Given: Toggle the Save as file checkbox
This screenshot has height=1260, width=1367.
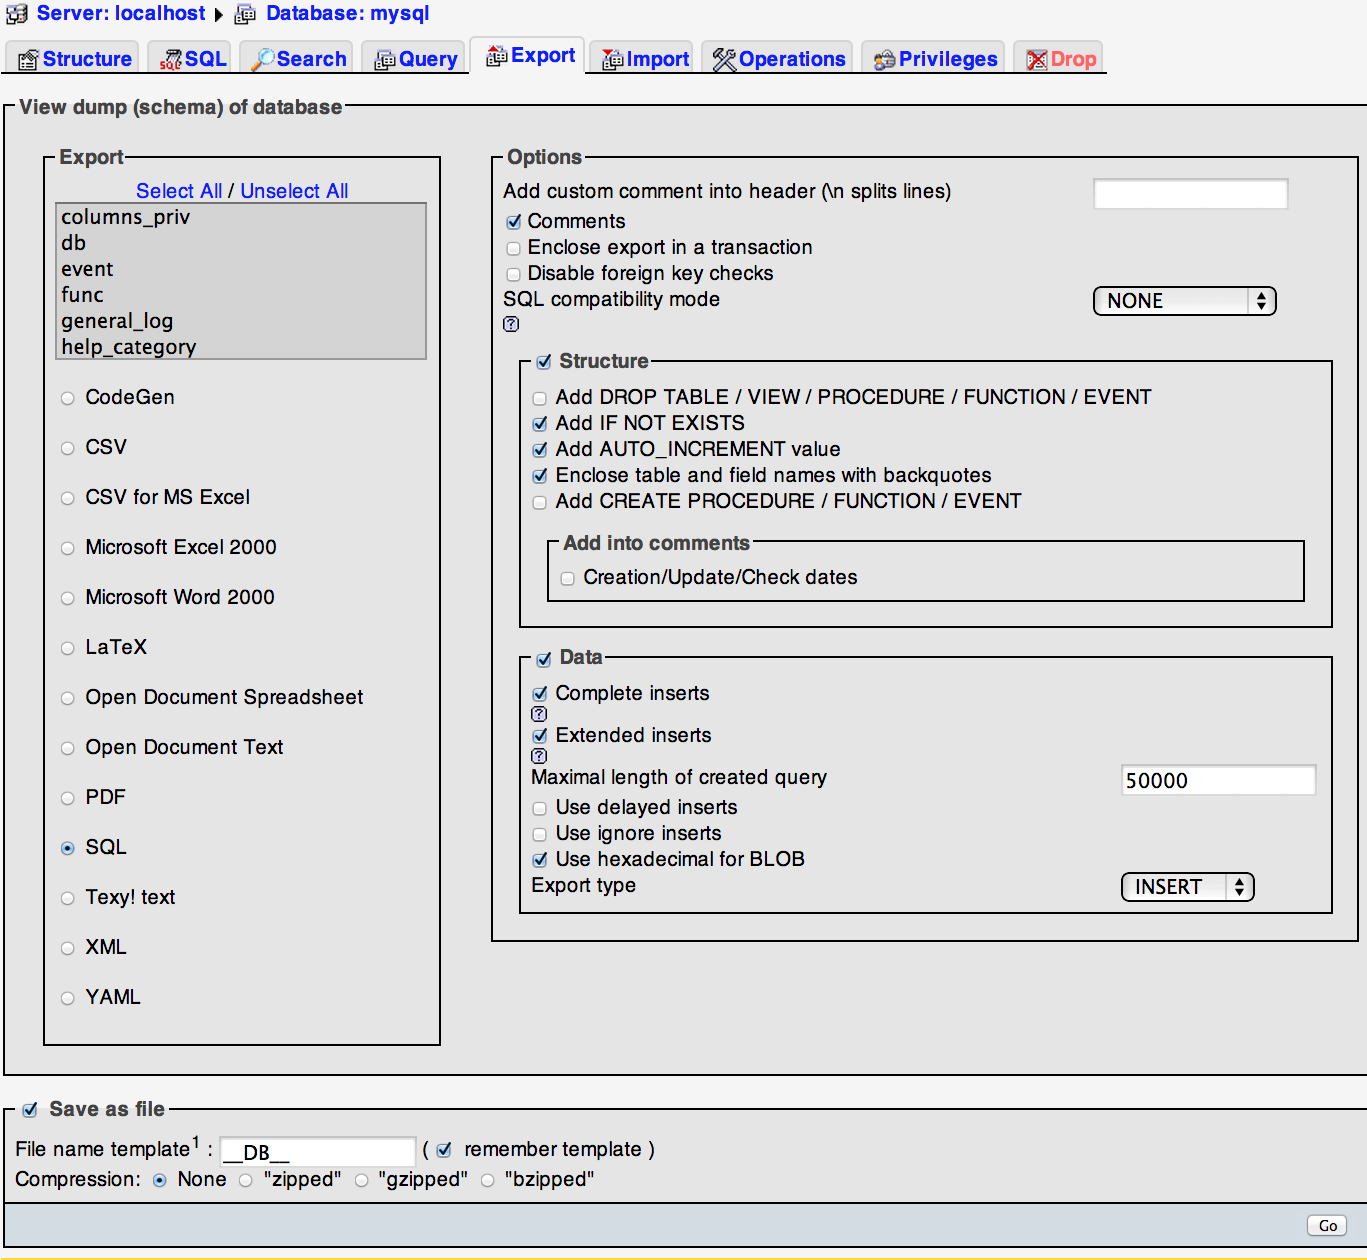Looking at the screenshot, I should click(x=30, y=1110).
